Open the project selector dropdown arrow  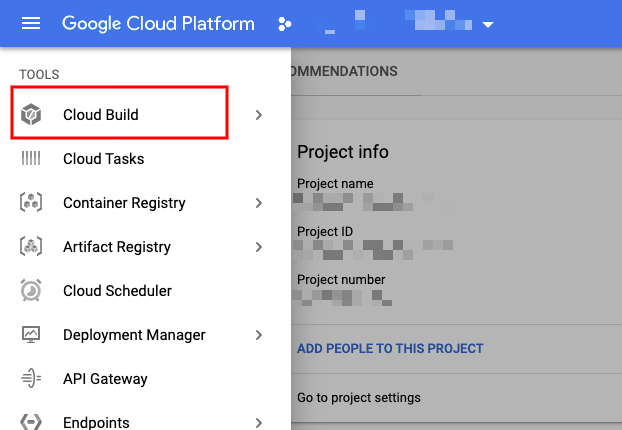click(x=488, y=25)
